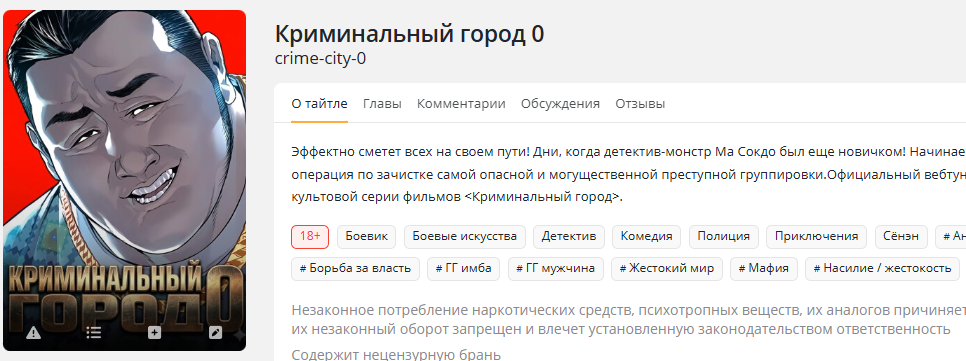
Task: Click the title Криминальный город 0
Action: tap(410, 34)
